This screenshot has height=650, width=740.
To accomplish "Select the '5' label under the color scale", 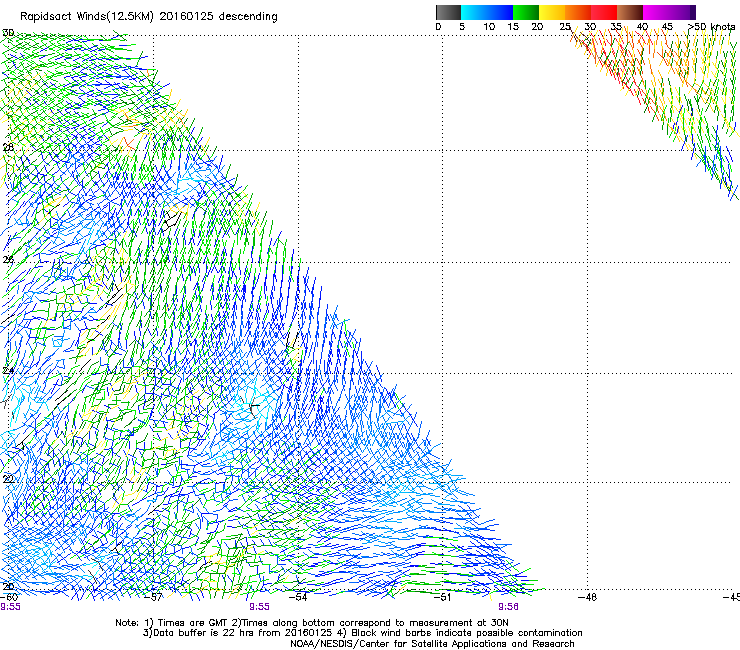I will tap(462, 26).
